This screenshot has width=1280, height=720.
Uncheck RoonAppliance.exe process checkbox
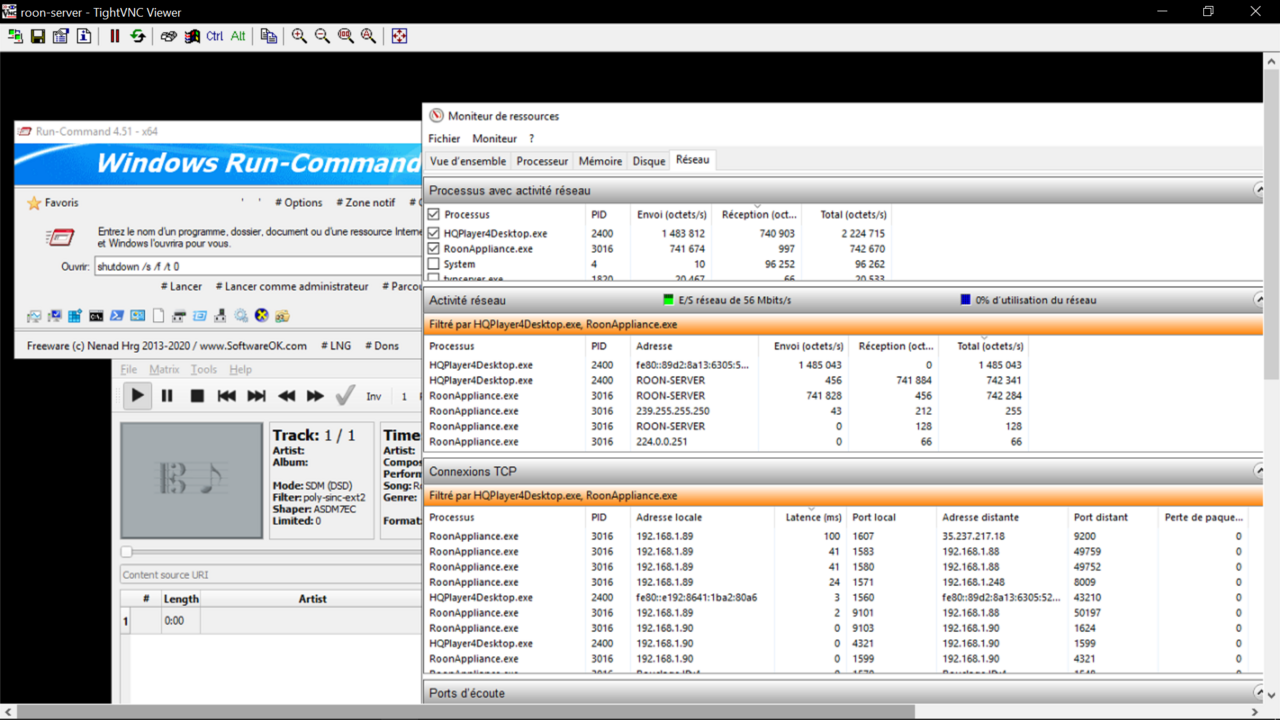pos(434,249)
